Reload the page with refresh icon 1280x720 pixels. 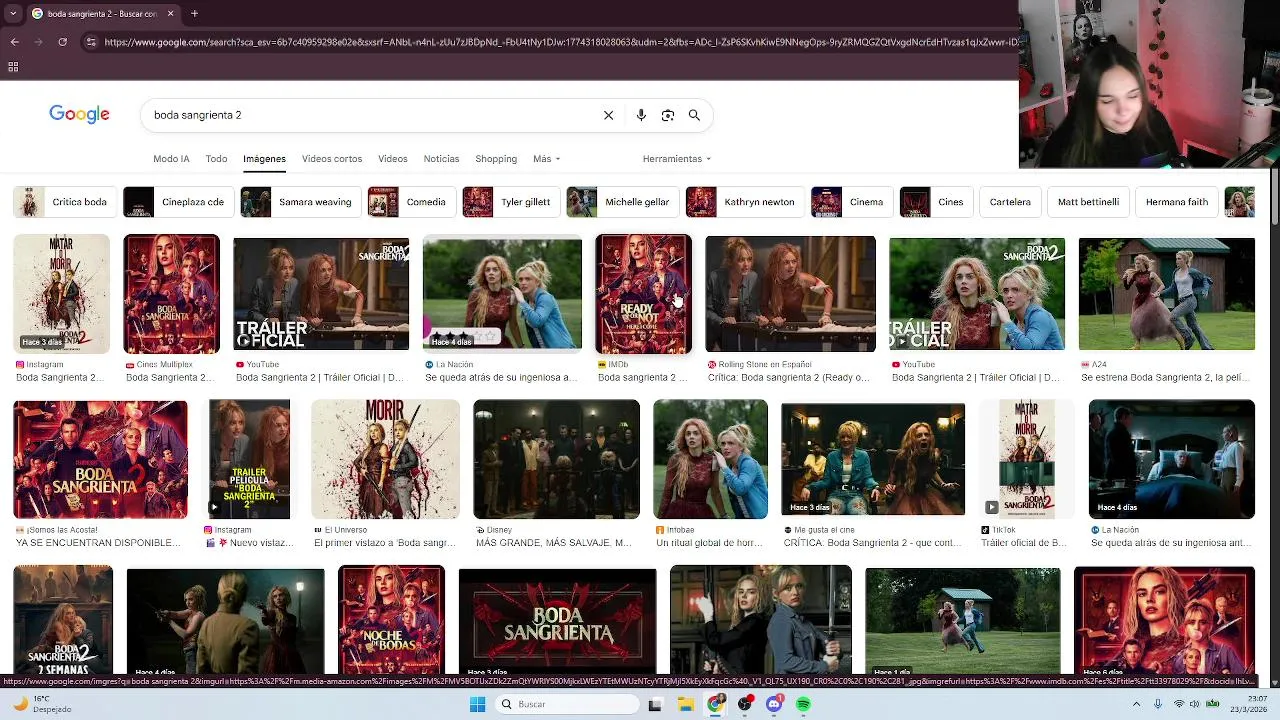pyautogui.click(x=62, y=42)
